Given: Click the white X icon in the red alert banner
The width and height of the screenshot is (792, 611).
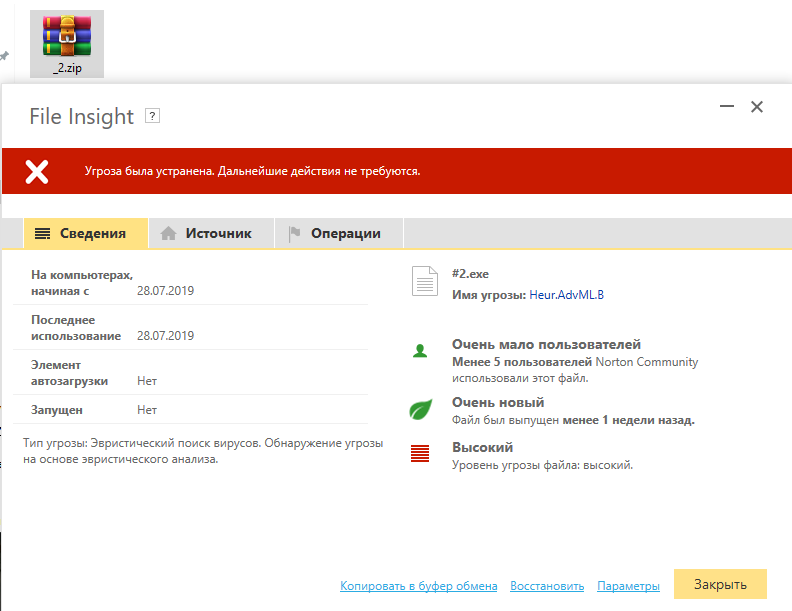Looking at the screenshot, I should tap(37, 172).
